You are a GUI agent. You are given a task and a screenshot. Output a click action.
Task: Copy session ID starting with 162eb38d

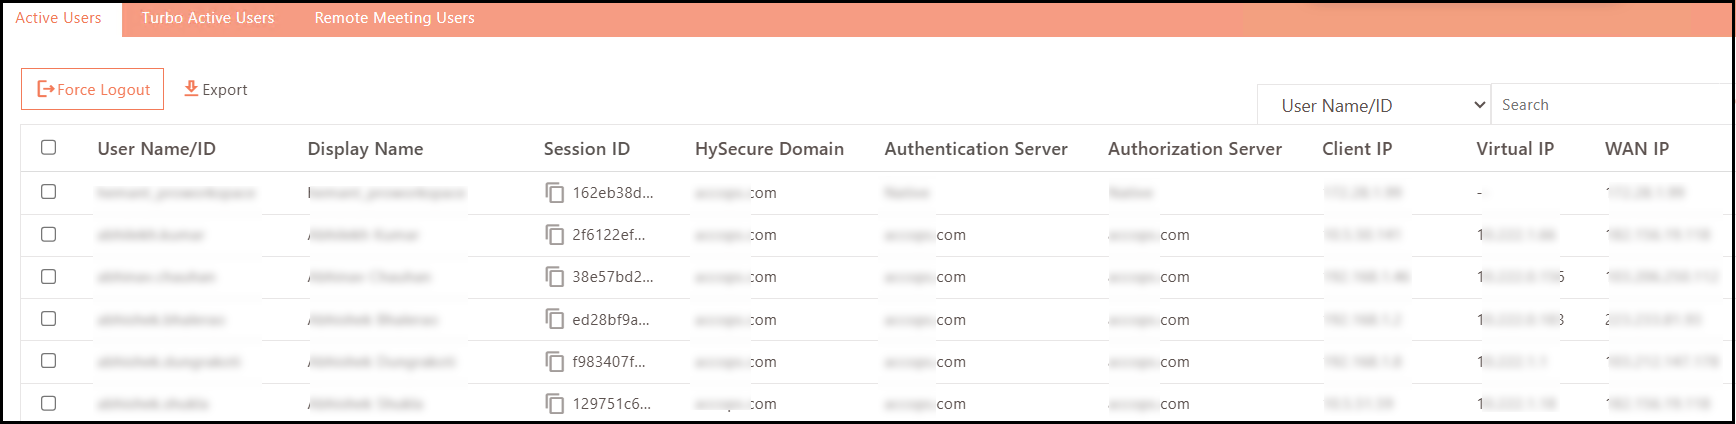coord(554,192)
